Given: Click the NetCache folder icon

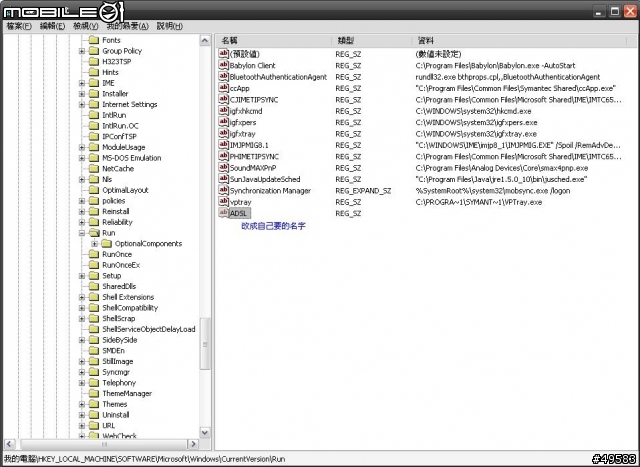Looking at the screenshot, I should [x=94, y=169].
